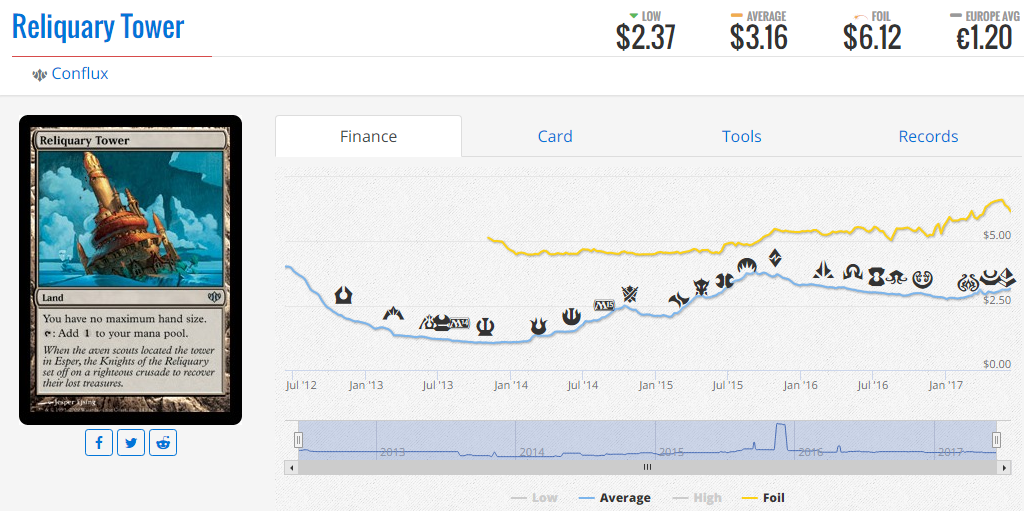Click the Jan '17 axis label
This screenshot has height=511, width=1024.
946,385
